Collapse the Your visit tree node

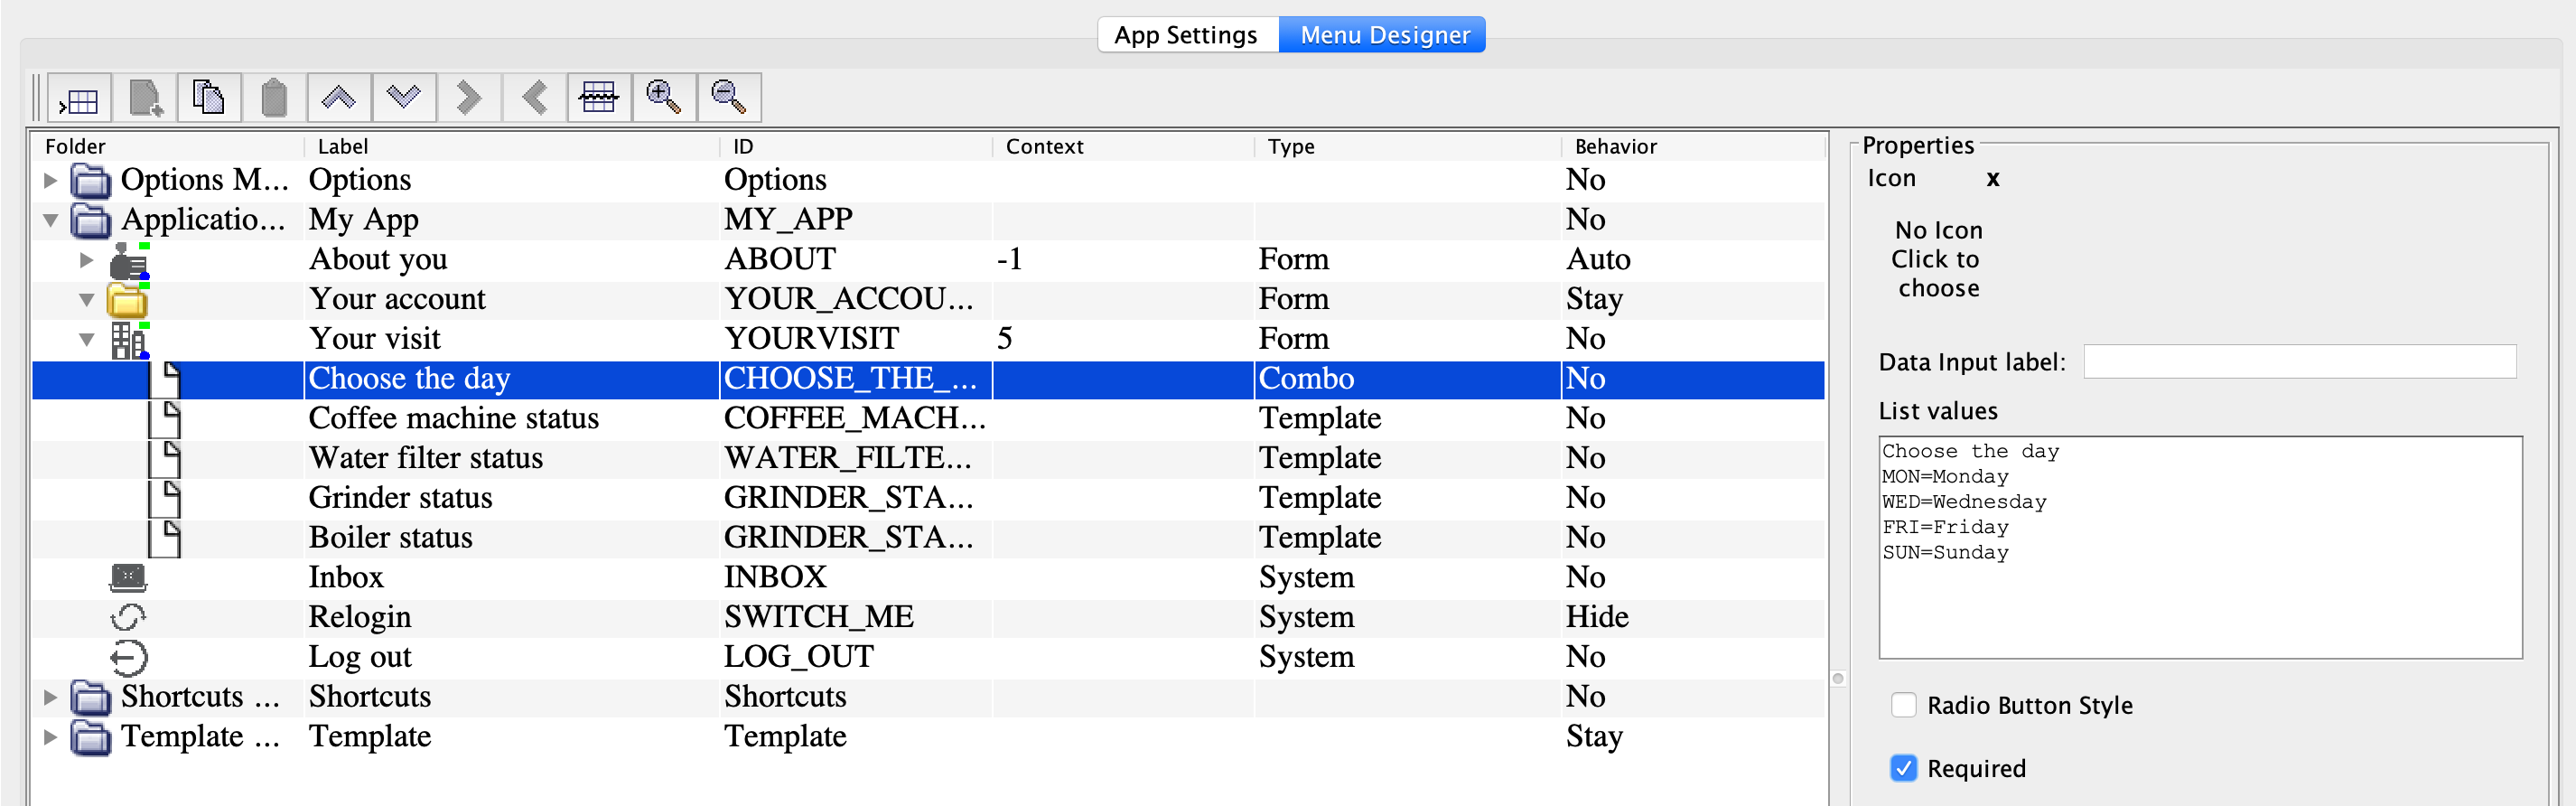tap(87, 339)
